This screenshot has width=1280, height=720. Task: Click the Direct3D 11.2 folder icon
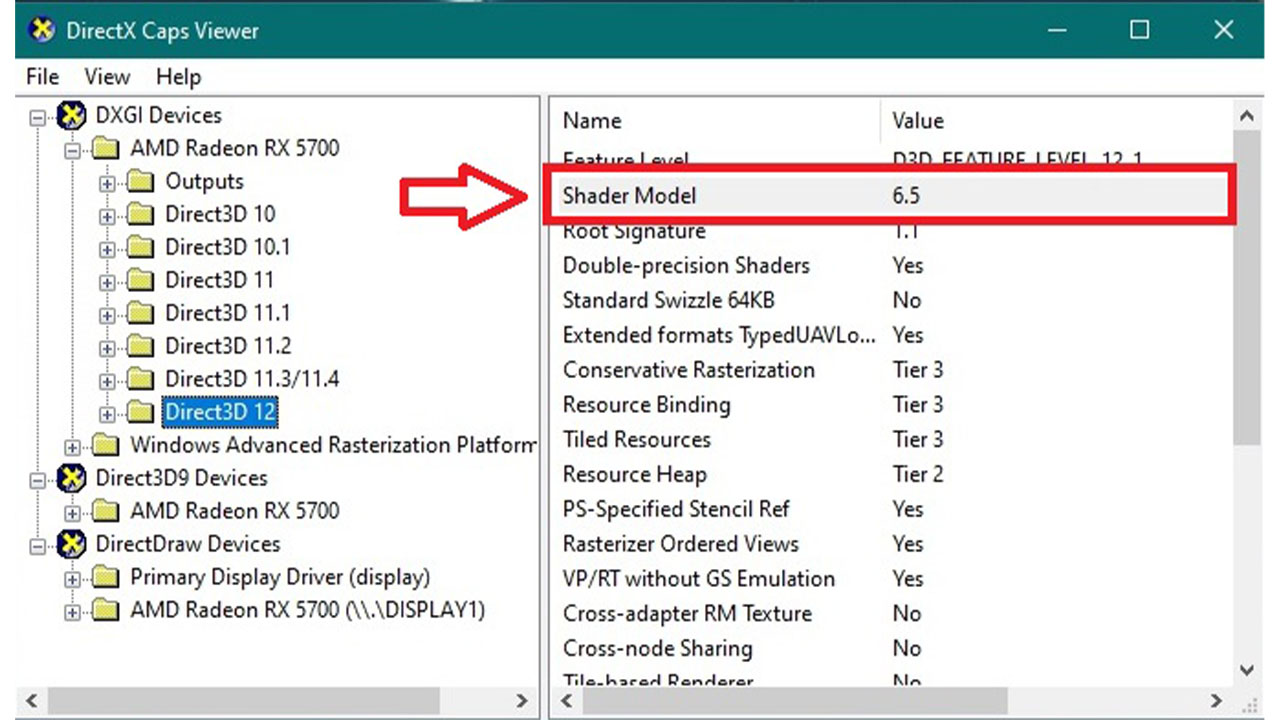(141, 346)
